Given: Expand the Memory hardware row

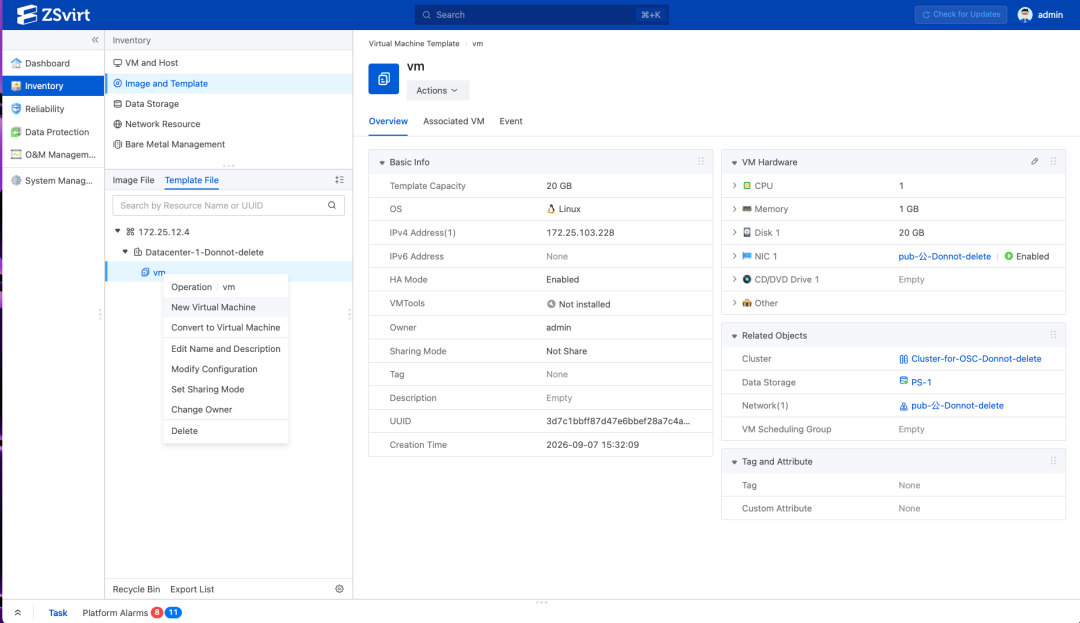Looking at the screenshot, I should pyautogui.click(x=734, y=209).
